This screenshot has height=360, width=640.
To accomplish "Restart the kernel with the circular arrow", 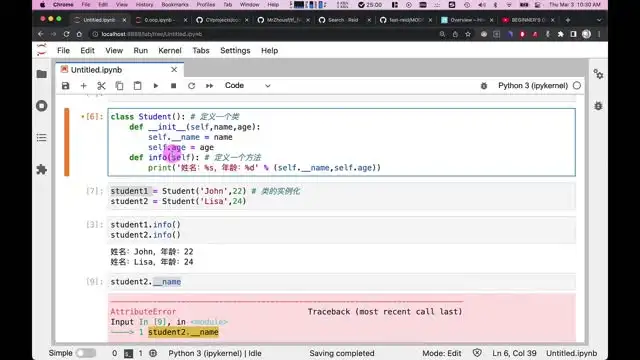I will (191, 86).
